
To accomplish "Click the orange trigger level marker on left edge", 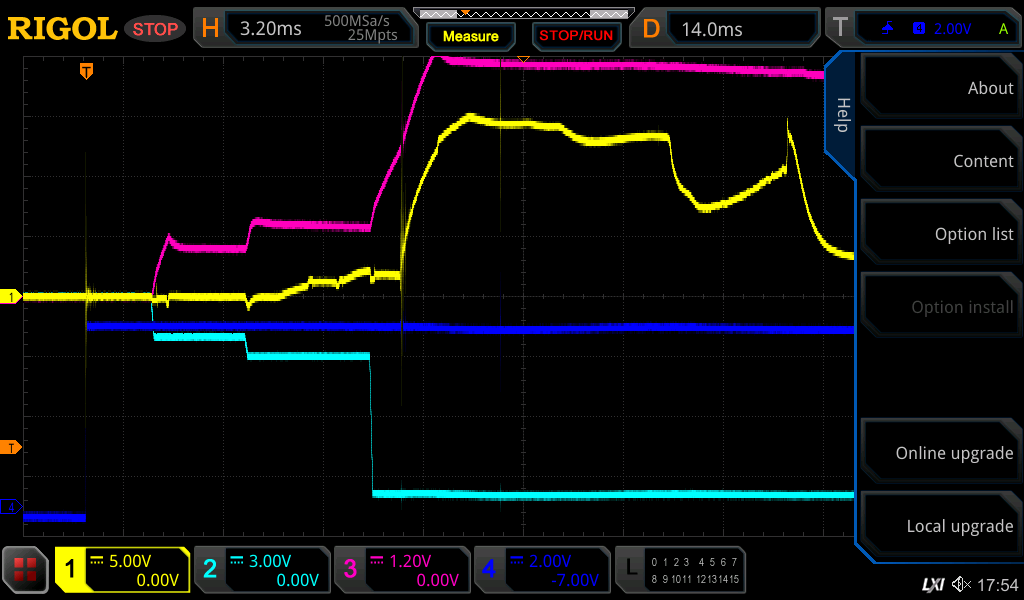I will 12,446.
